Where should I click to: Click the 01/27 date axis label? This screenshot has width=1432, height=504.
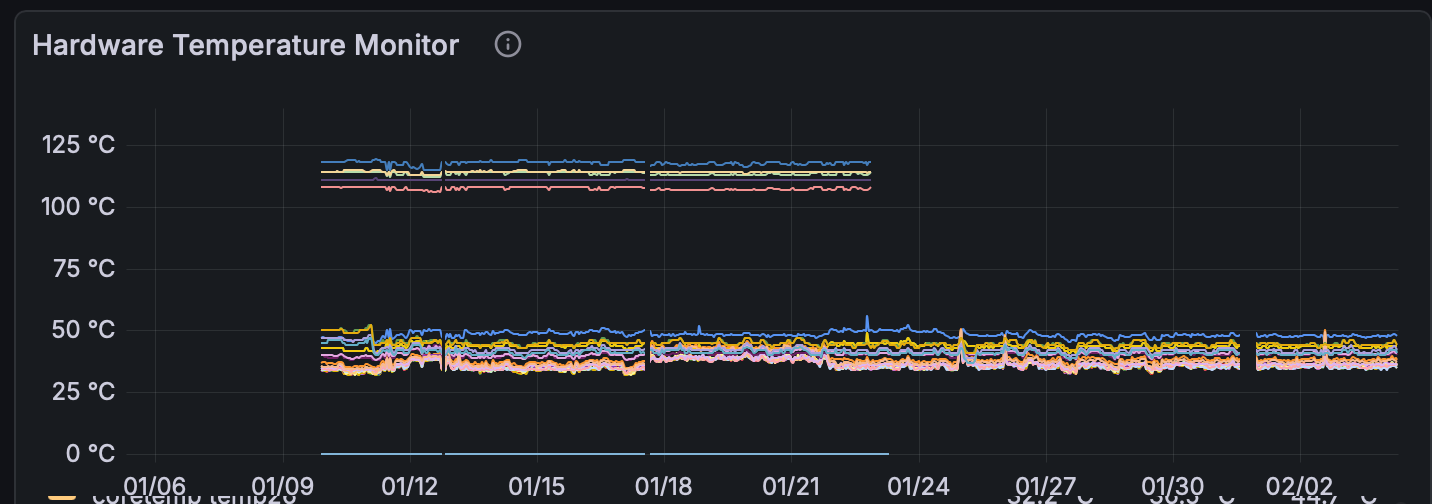pos(1045,486)
